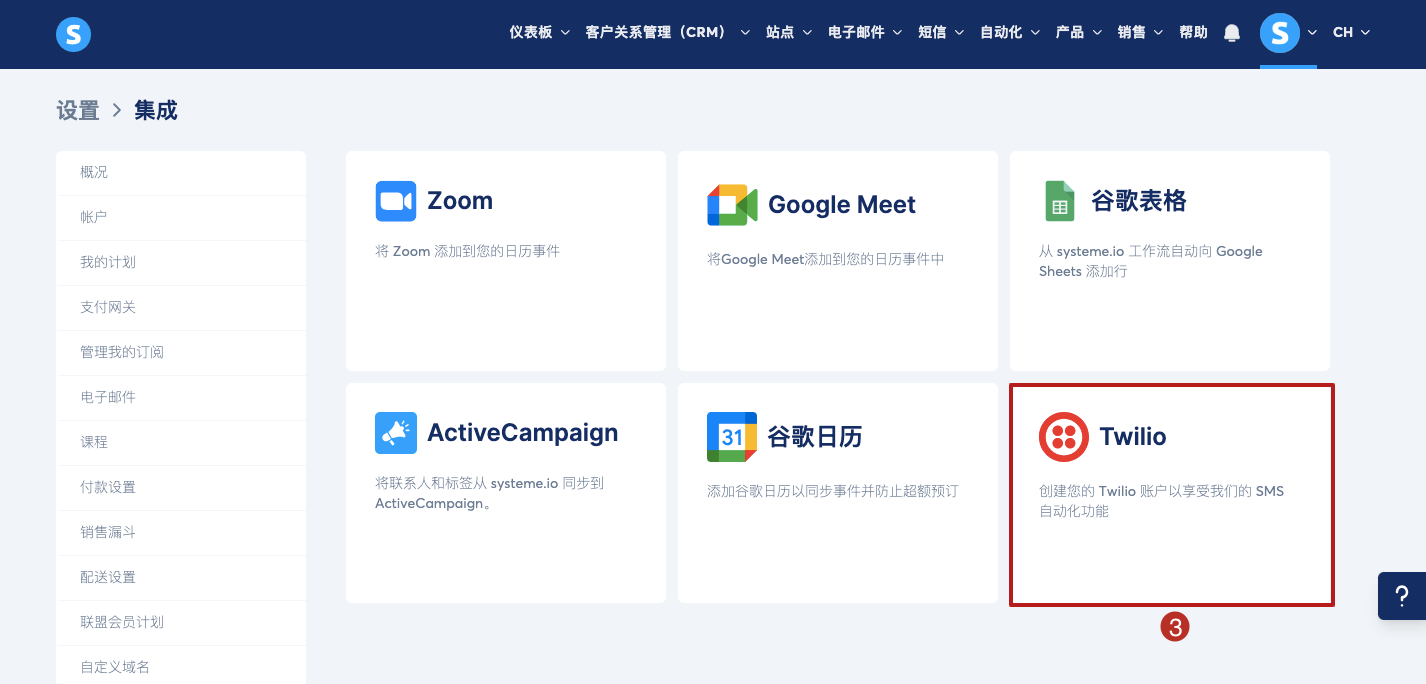
Task: Open 电子邮件 settings in the sidebar
Action: click(181, 398)
